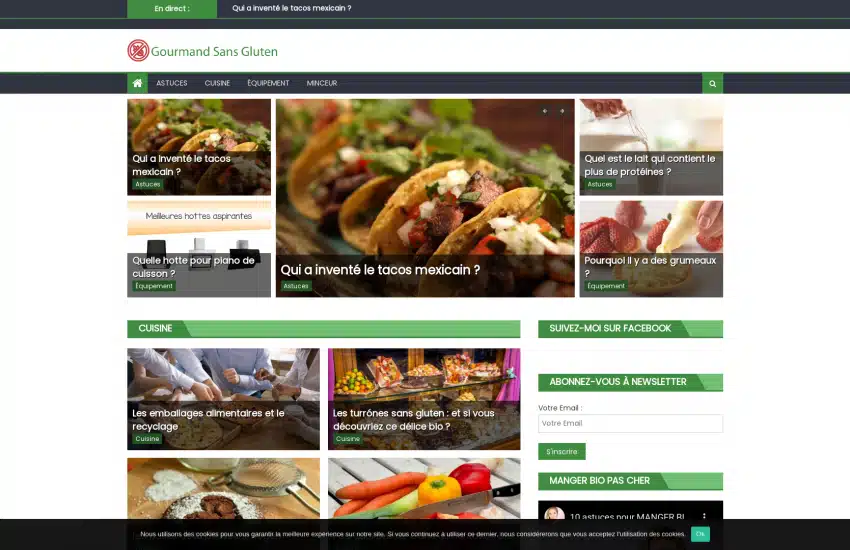Go to the Minceur section

coord(322,84)
